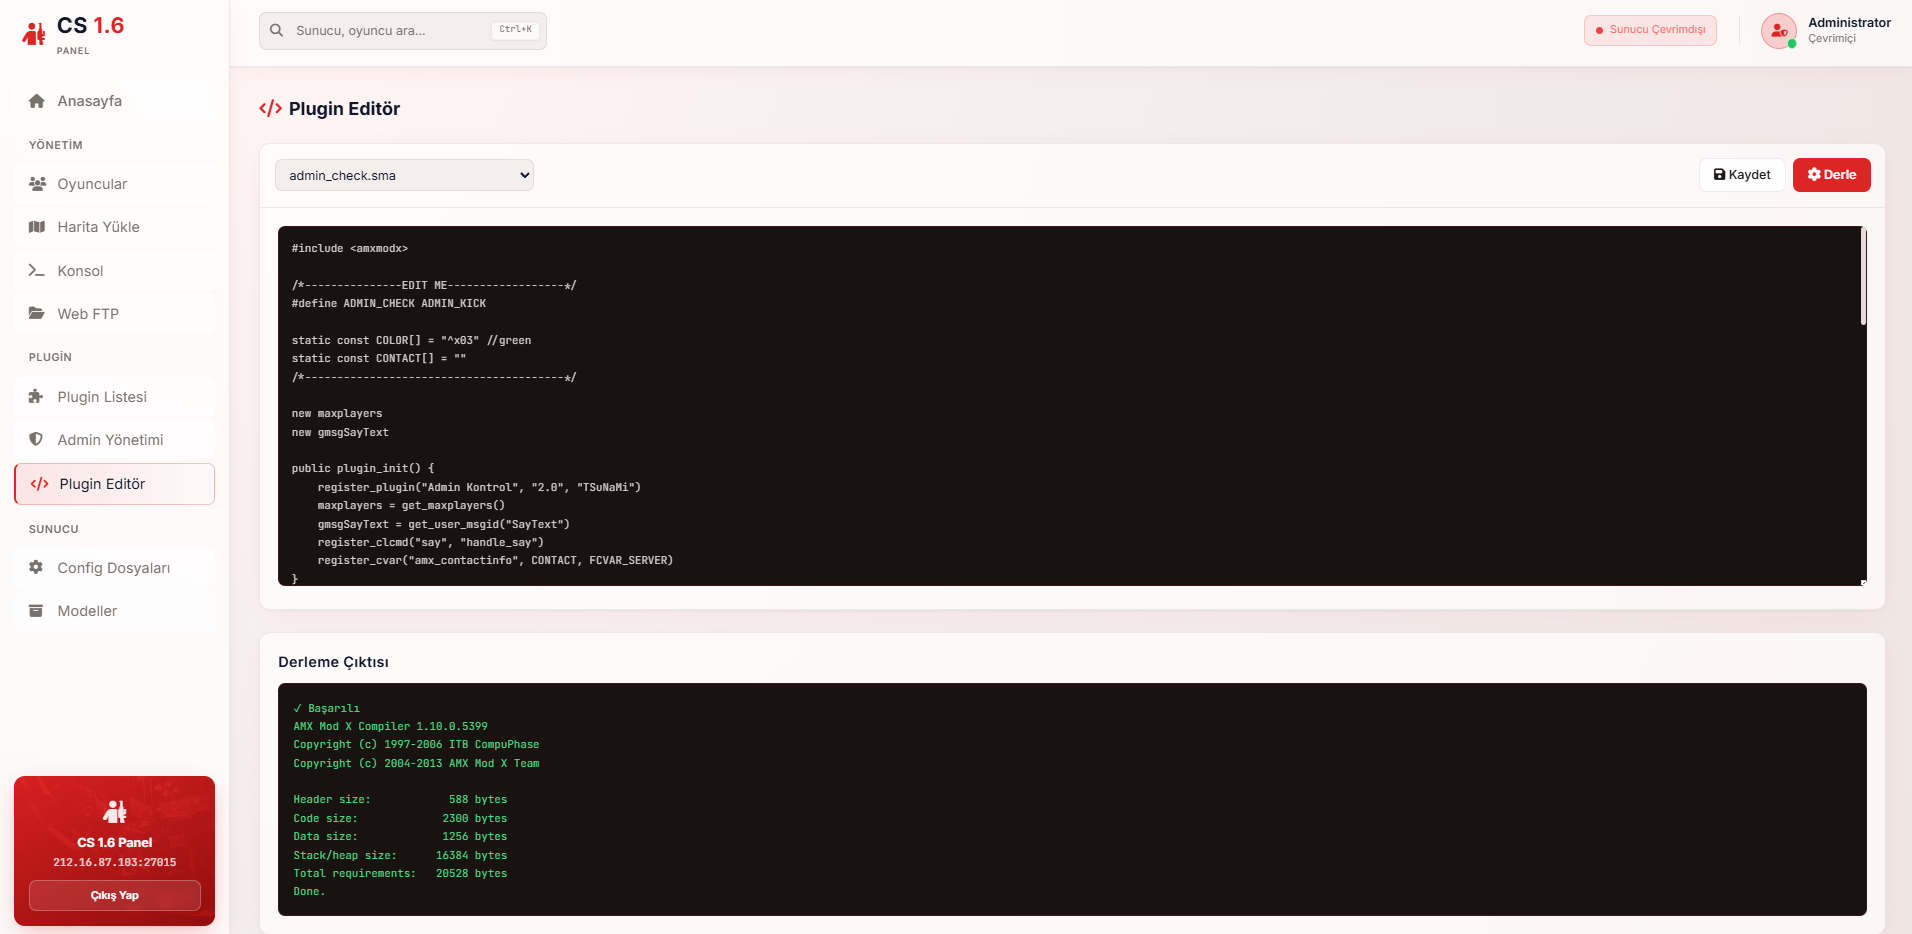Click the CS 1.6 Panel logo icon
Viewport: 1912px width, 934px height.
pos(34,34)
